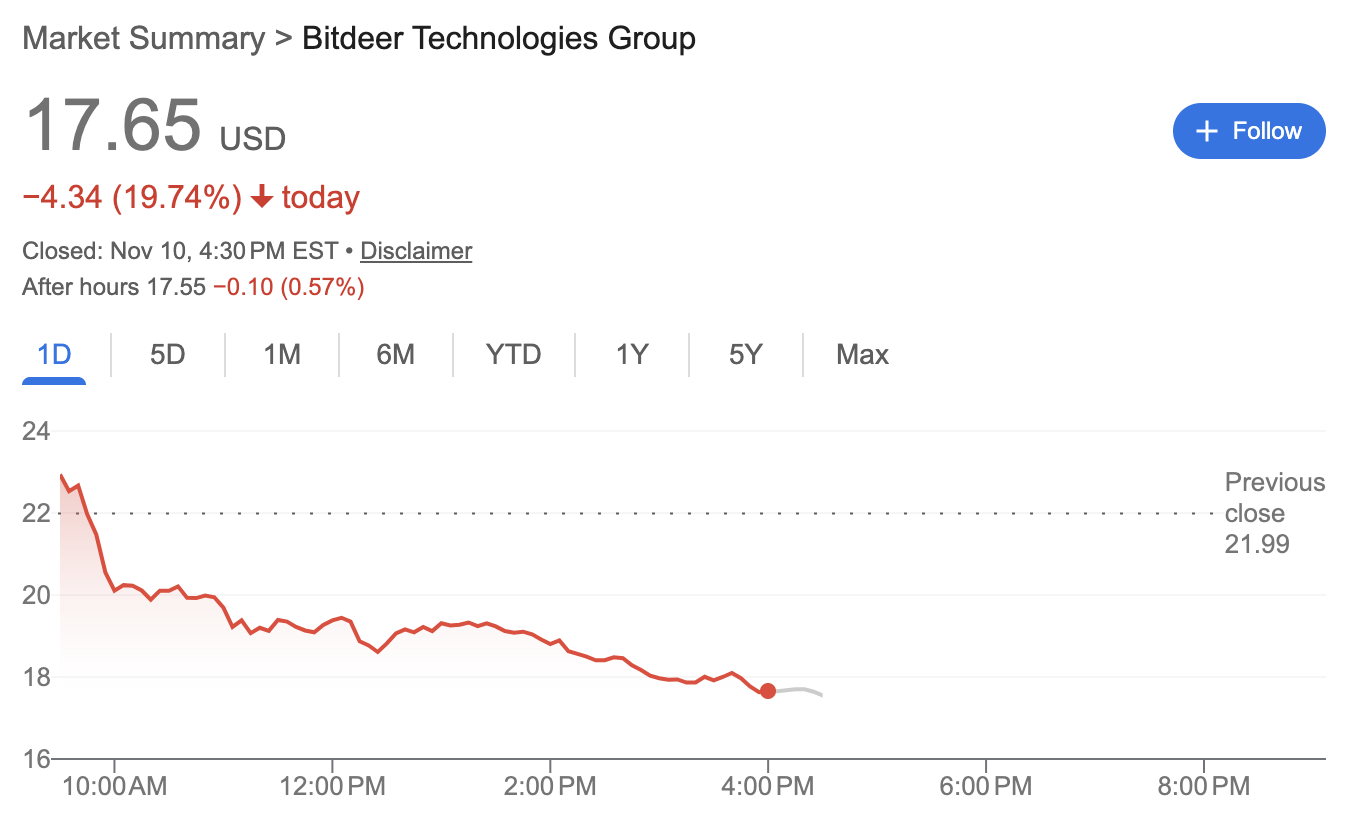Open the Max timeframe view
This screenshot has width=1358, height=824.
(862, 354)
